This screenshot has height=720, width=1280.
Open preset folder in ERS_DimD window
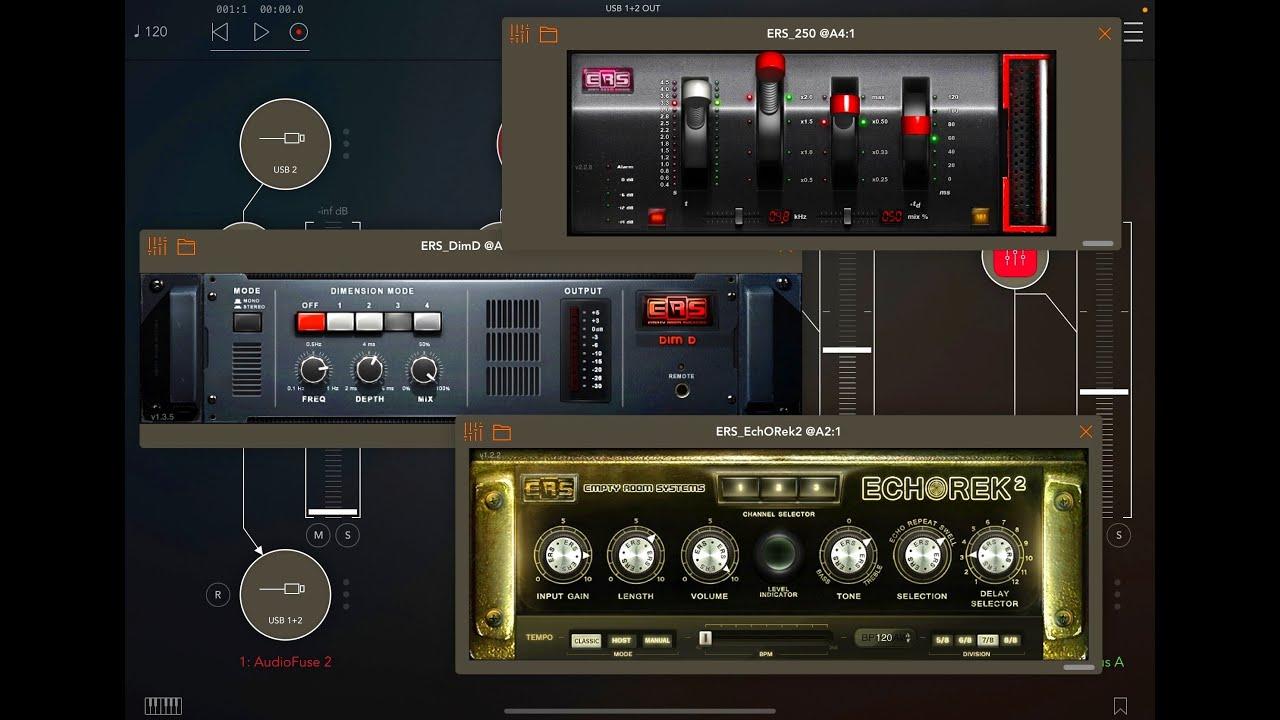186,247
